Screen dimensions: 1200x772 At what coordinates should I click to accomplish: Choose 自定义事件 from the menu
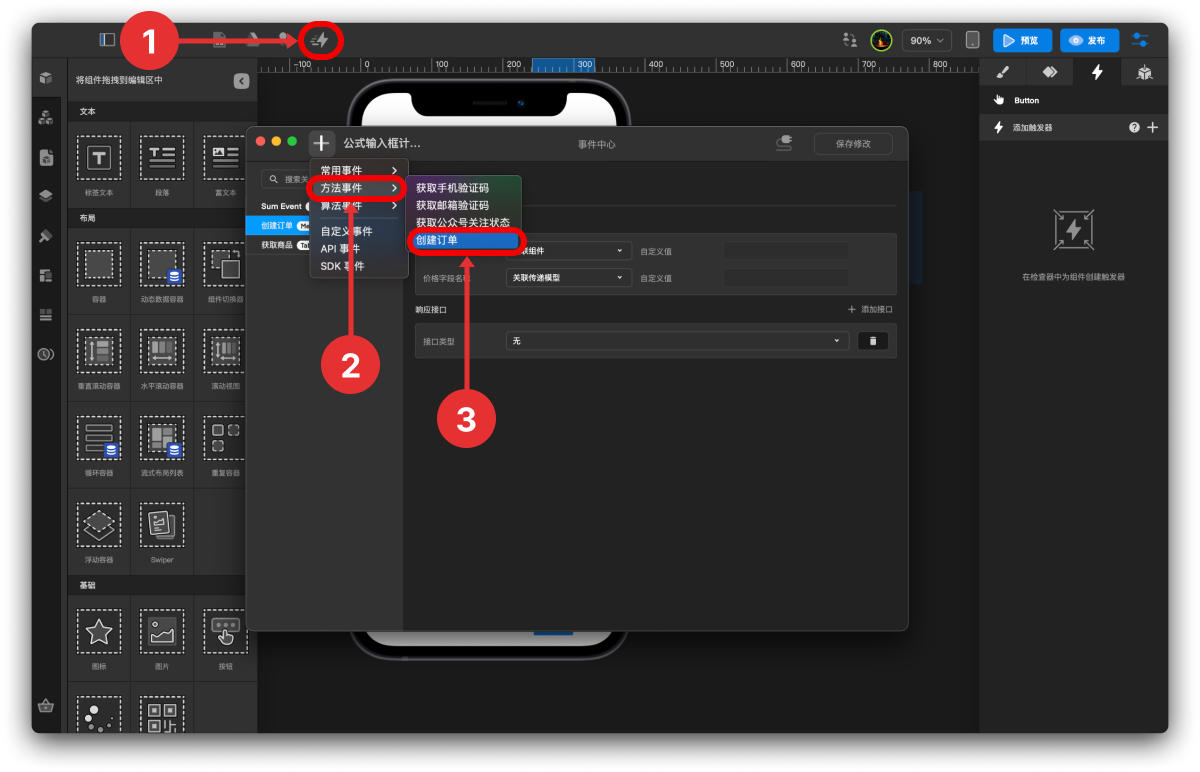[346, 231]
